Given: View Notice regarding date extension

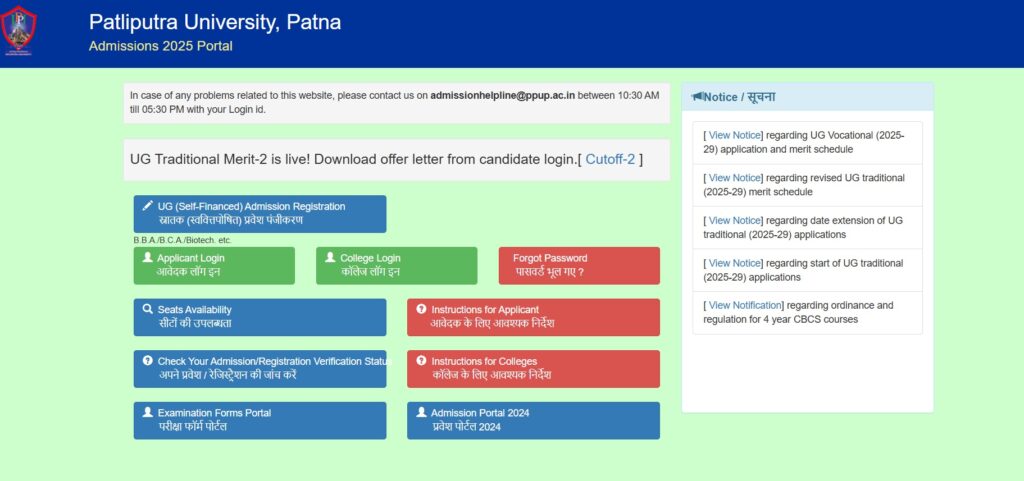Looking at the screenshot, I should (735, 221).
